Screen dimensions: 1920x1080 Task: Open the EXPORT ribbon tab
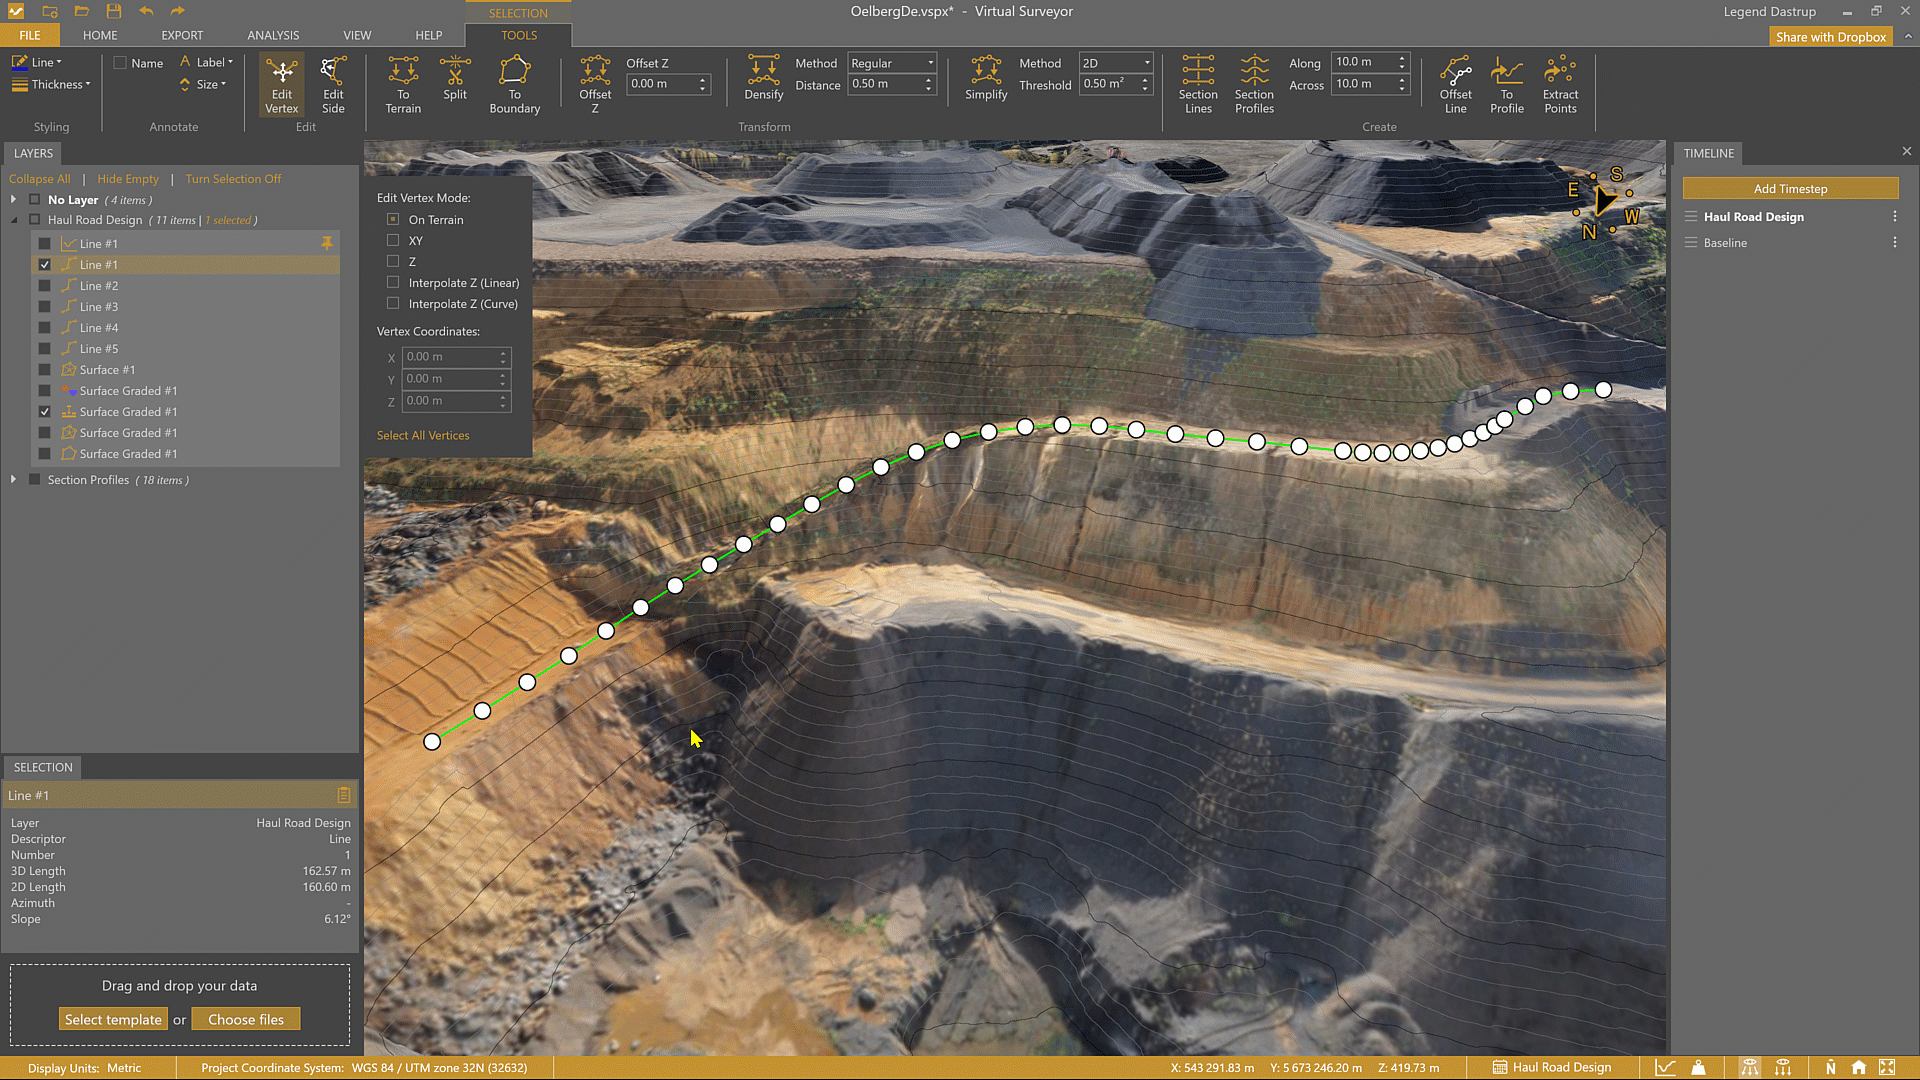(182, 35)
